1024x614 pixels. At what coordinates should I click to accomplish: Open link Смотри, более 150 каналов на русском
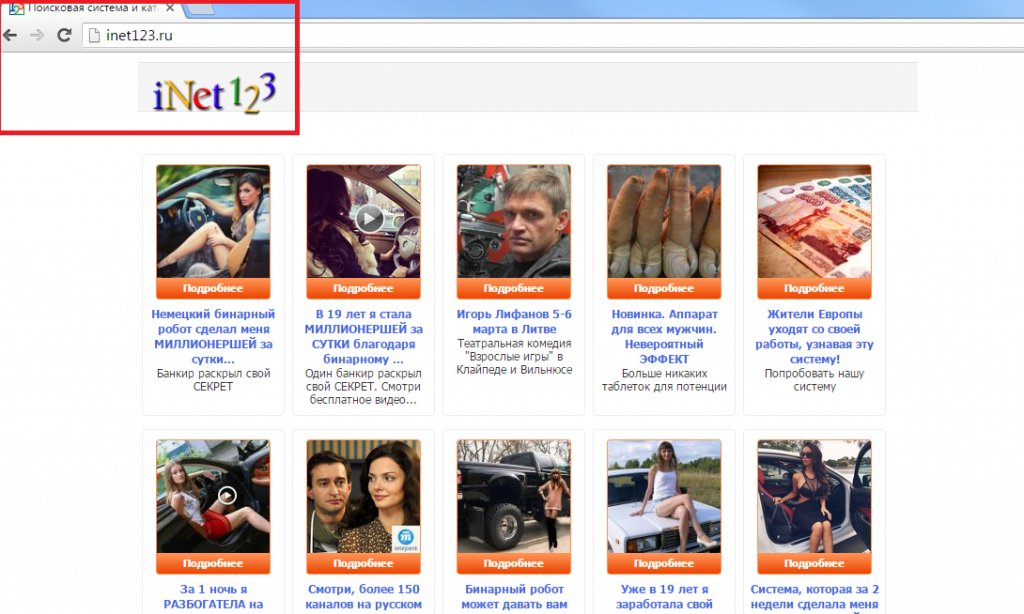pos(363,597)
